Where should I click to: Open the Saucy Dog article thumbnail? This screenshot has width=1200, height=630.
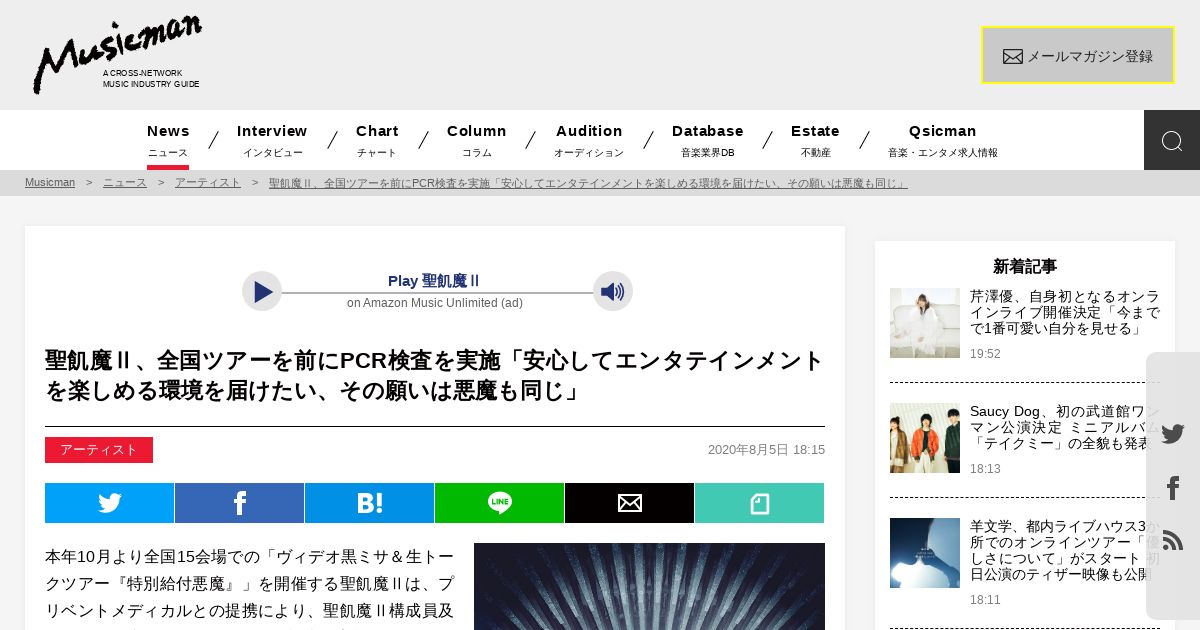[925, 438]
